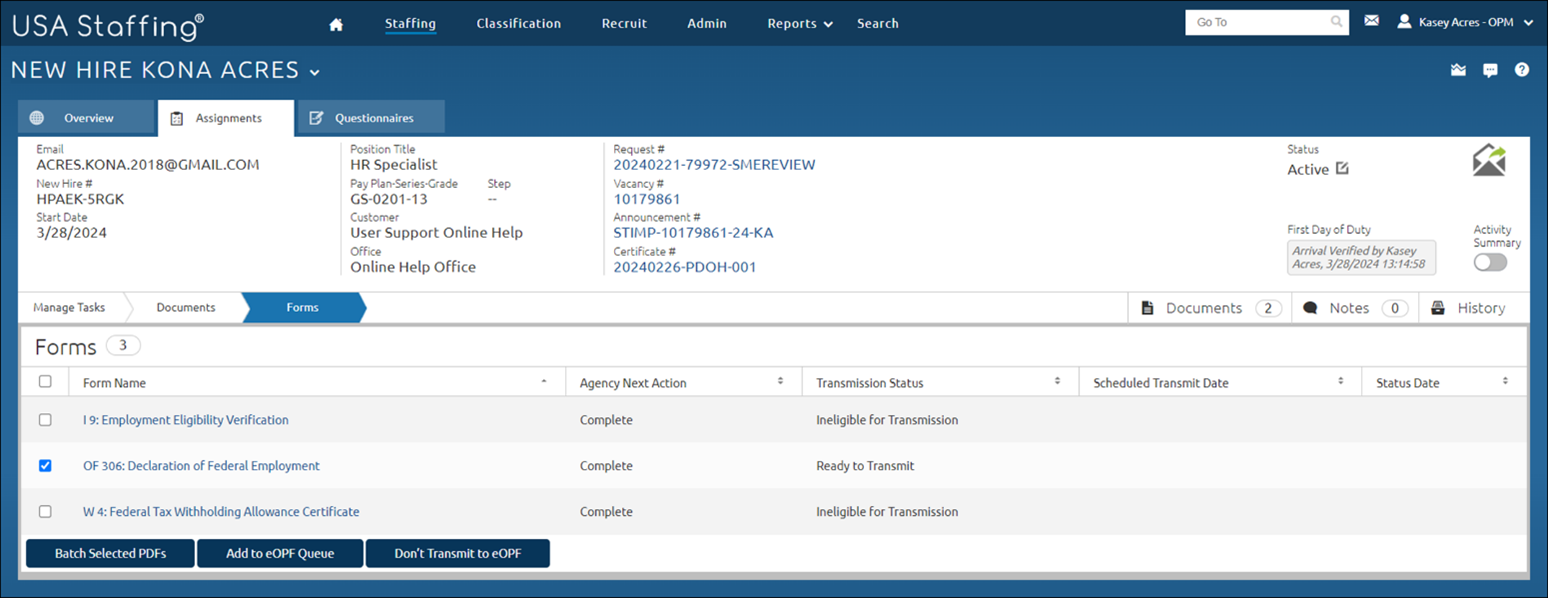Sort by Status Date column arrows

[1505, 382]
